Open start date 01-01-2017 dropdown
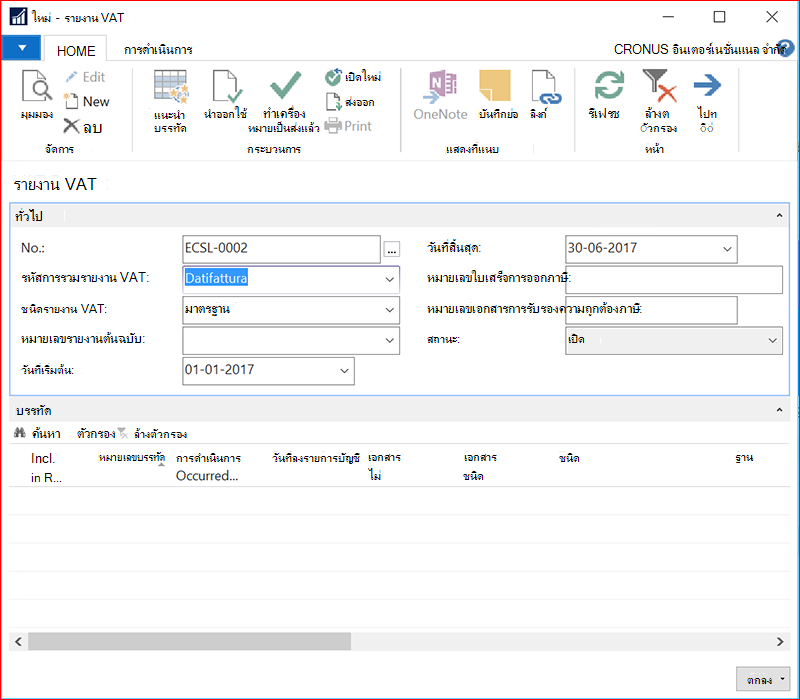 [x=344, y=371]
